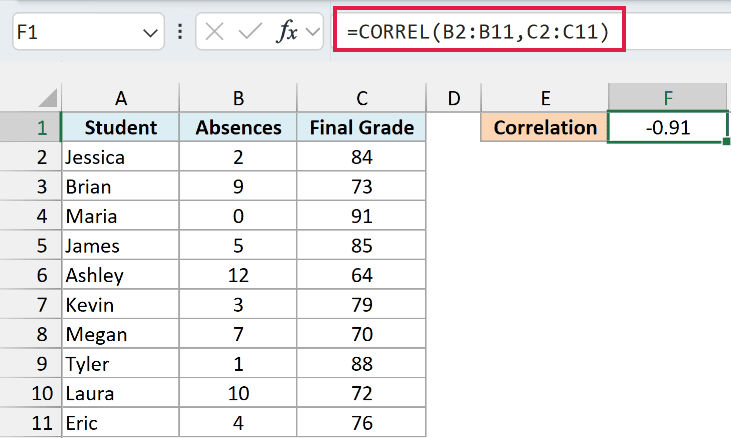Select James's final grade 85

[362, 246]
